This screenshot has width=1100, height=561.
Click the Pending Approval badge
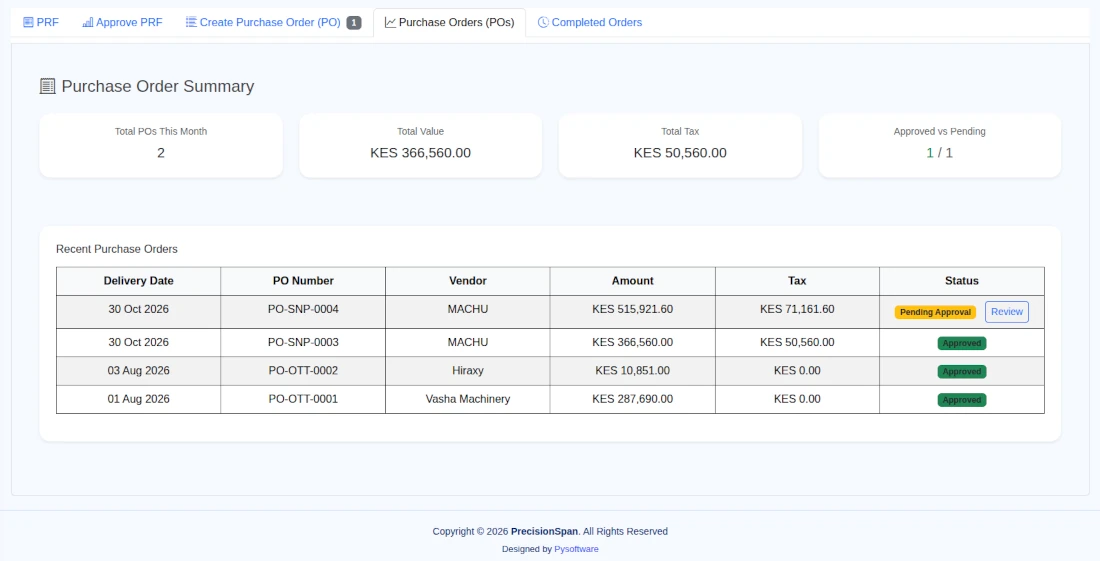click(x=935, y=312)
